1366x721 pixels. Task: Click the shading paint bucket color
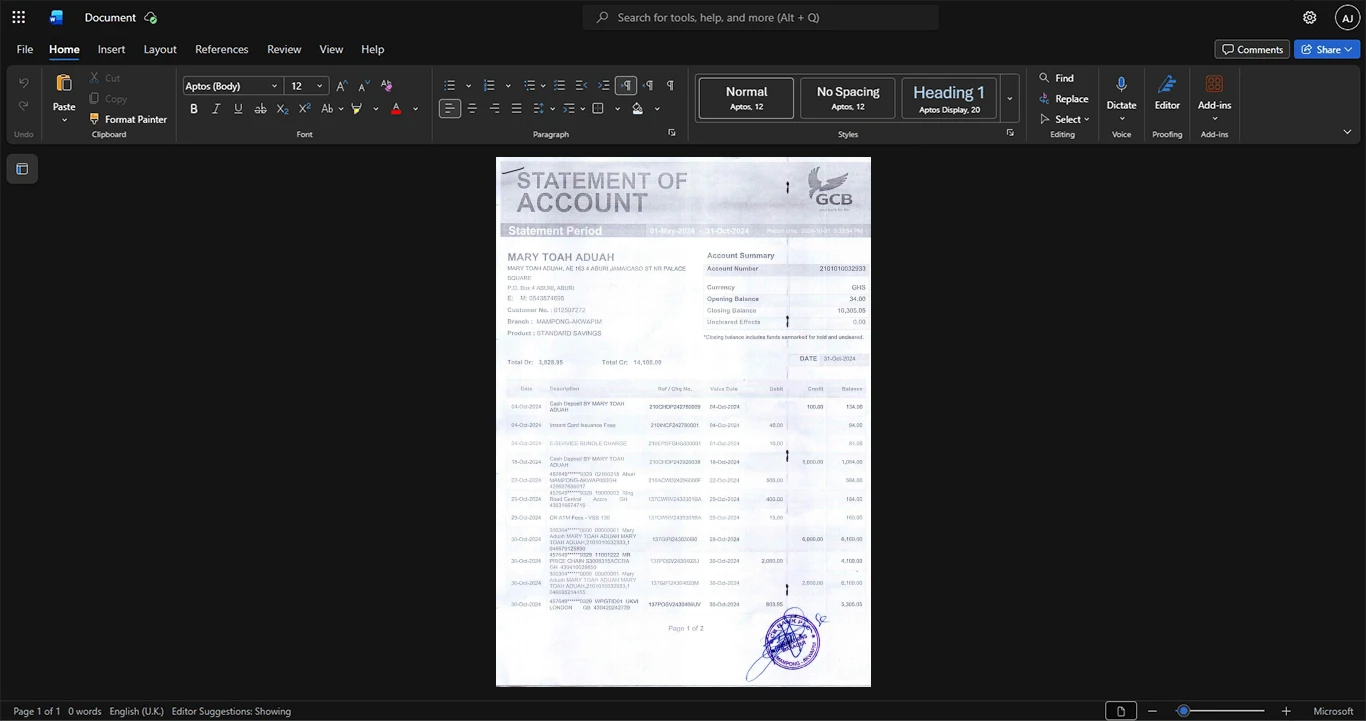click(638, 108)
